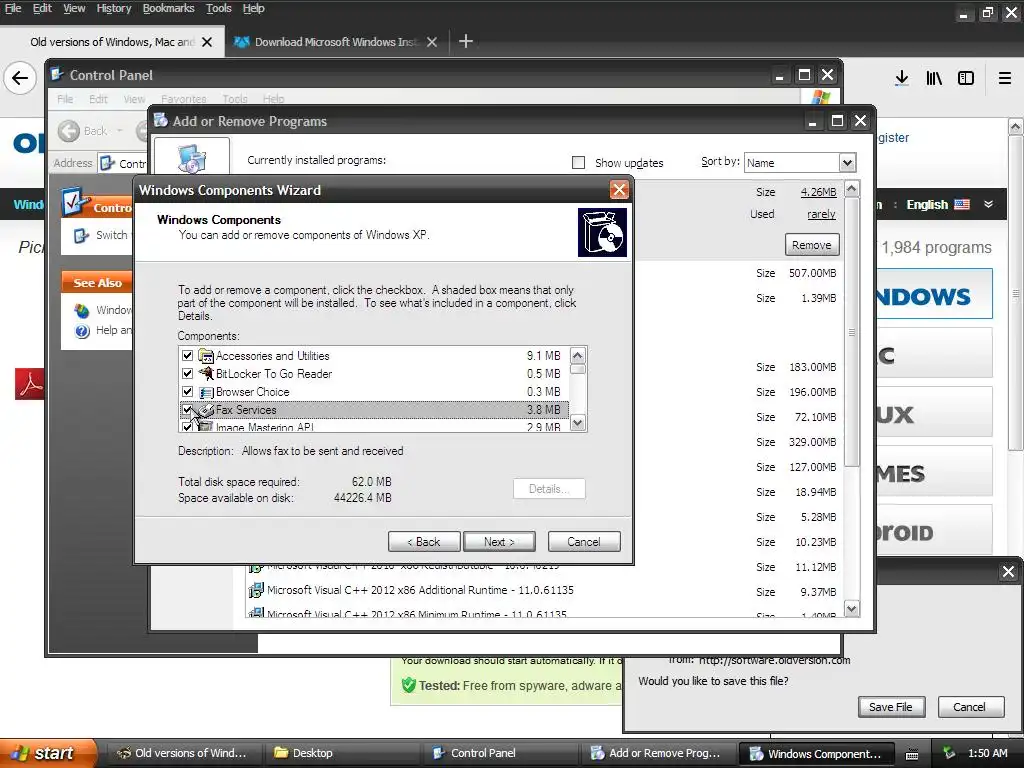Screen dimensions: 1024x768
Task: Click the 4.26MB size link
Action: click(x=818, y=192)
